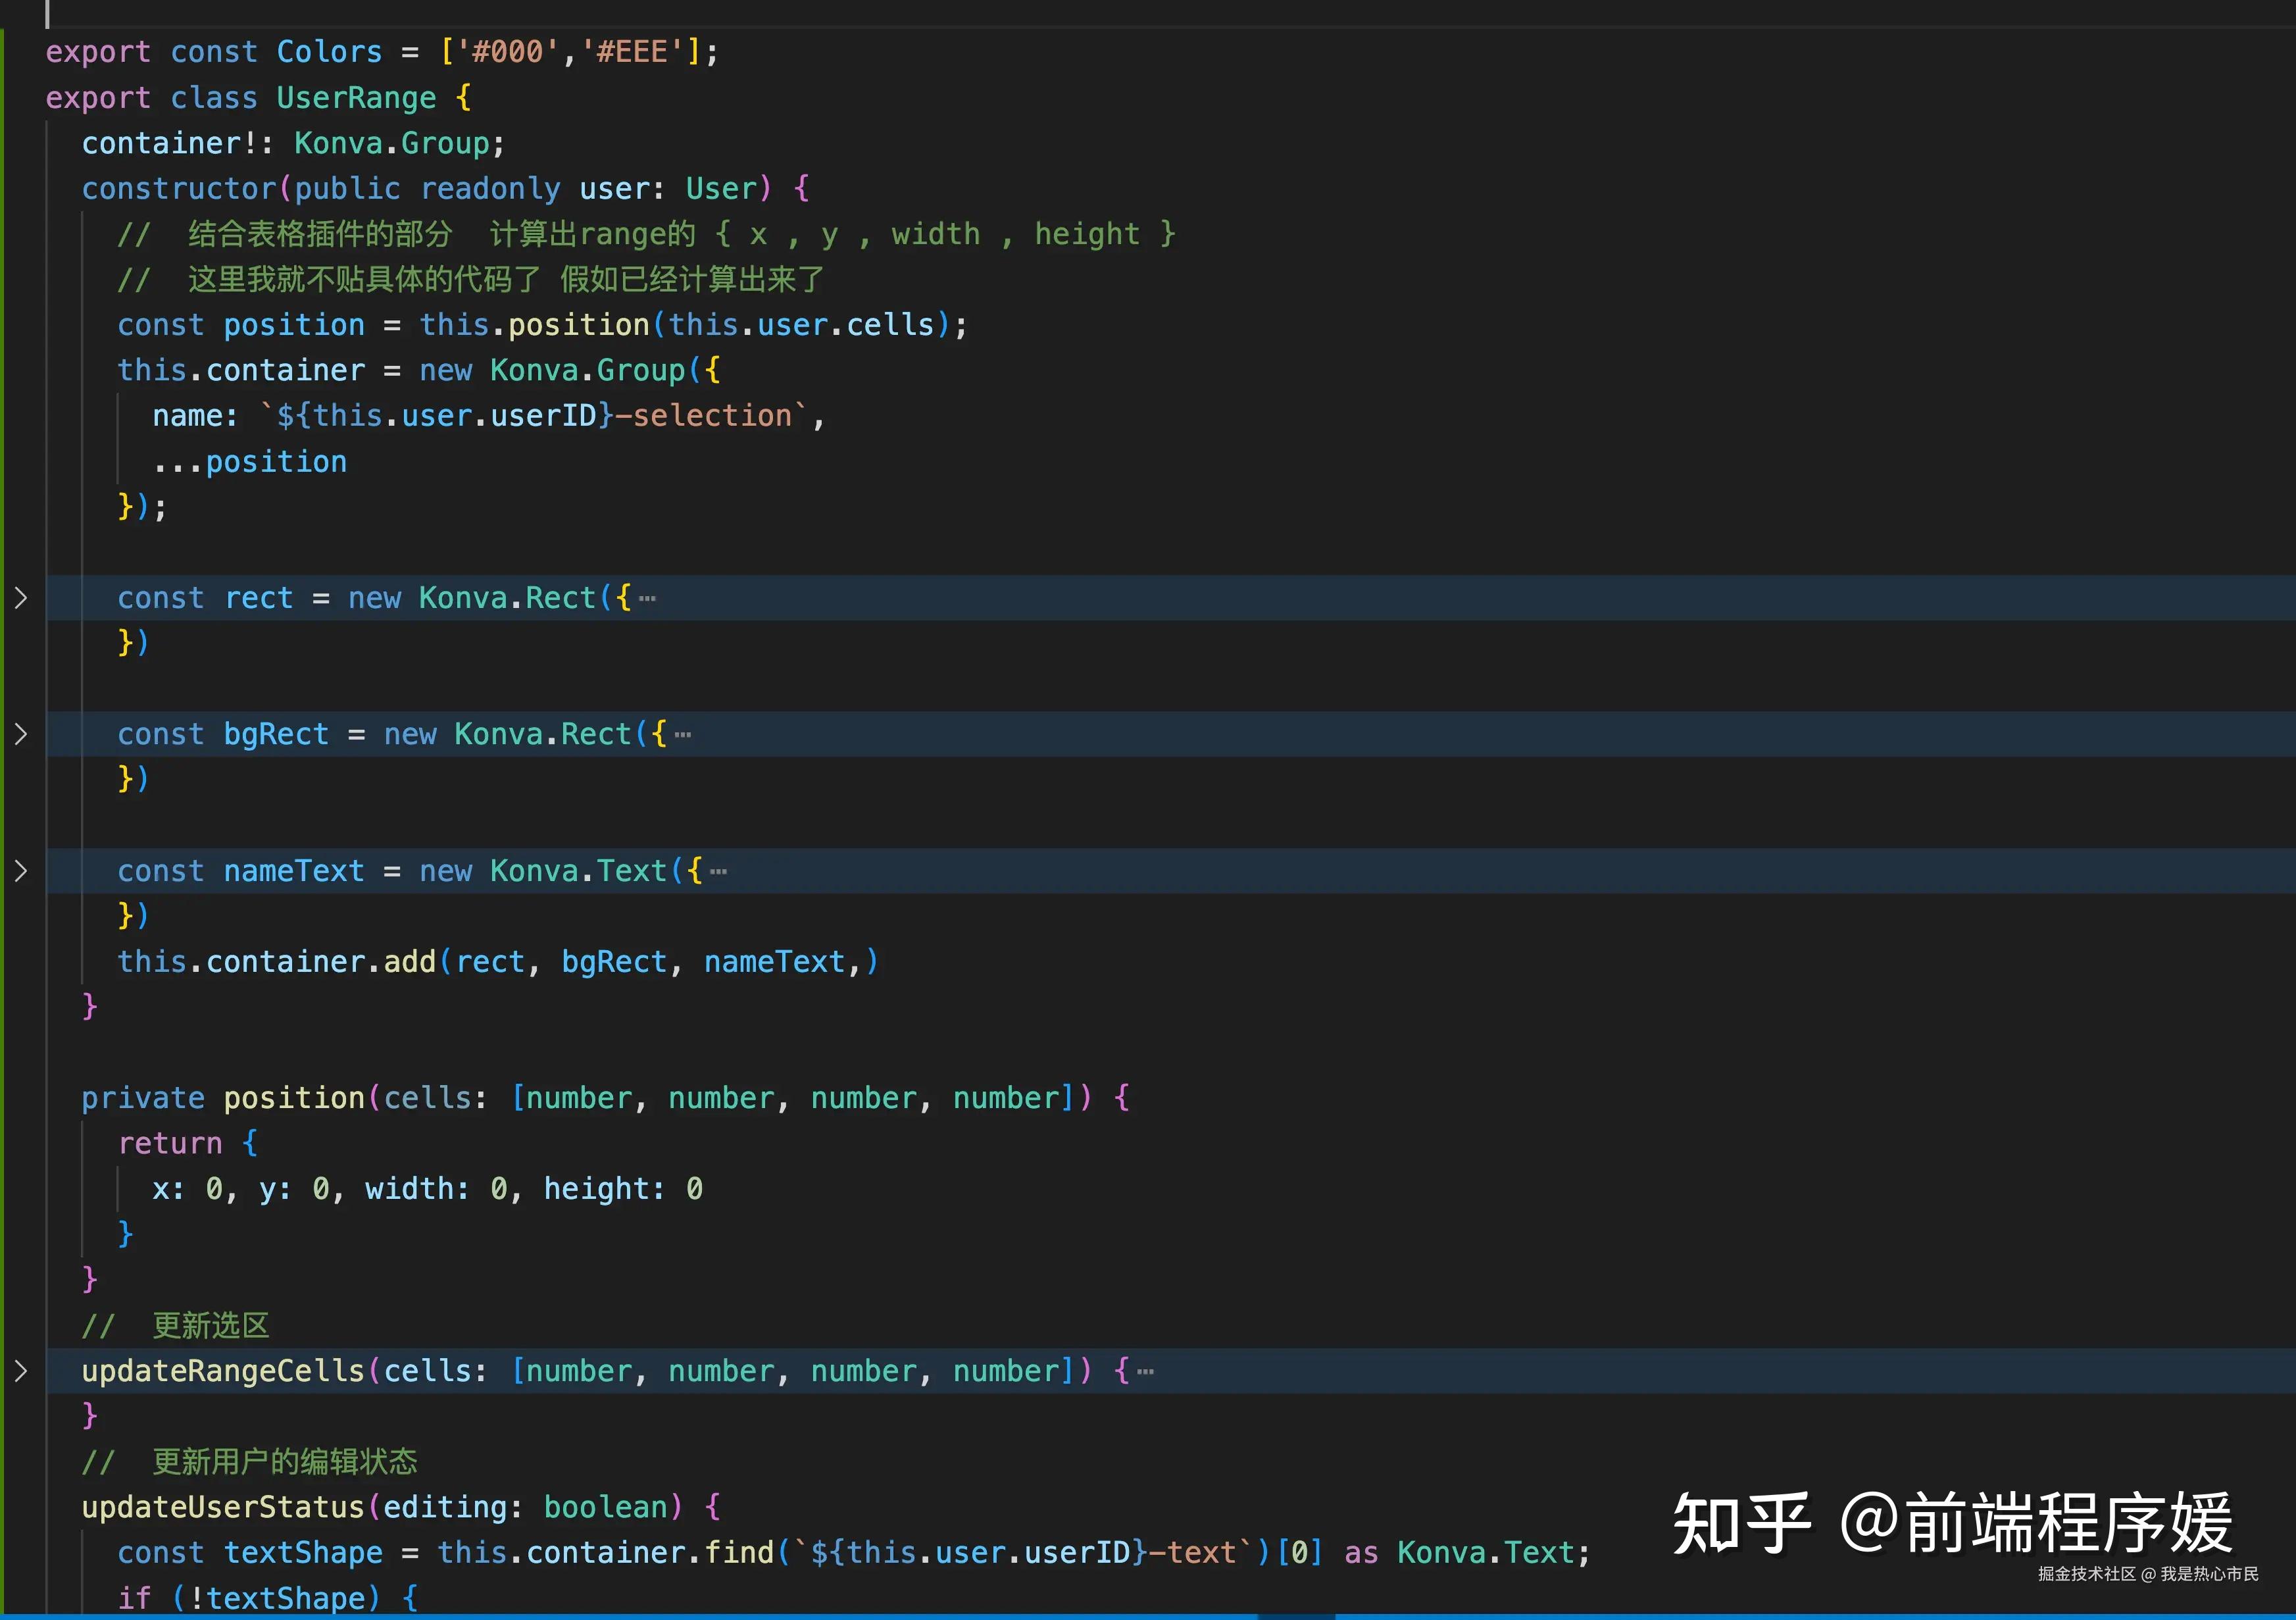
Task: Click the ... marker in updateRangeCells line
Action: click(1145, 1371)
